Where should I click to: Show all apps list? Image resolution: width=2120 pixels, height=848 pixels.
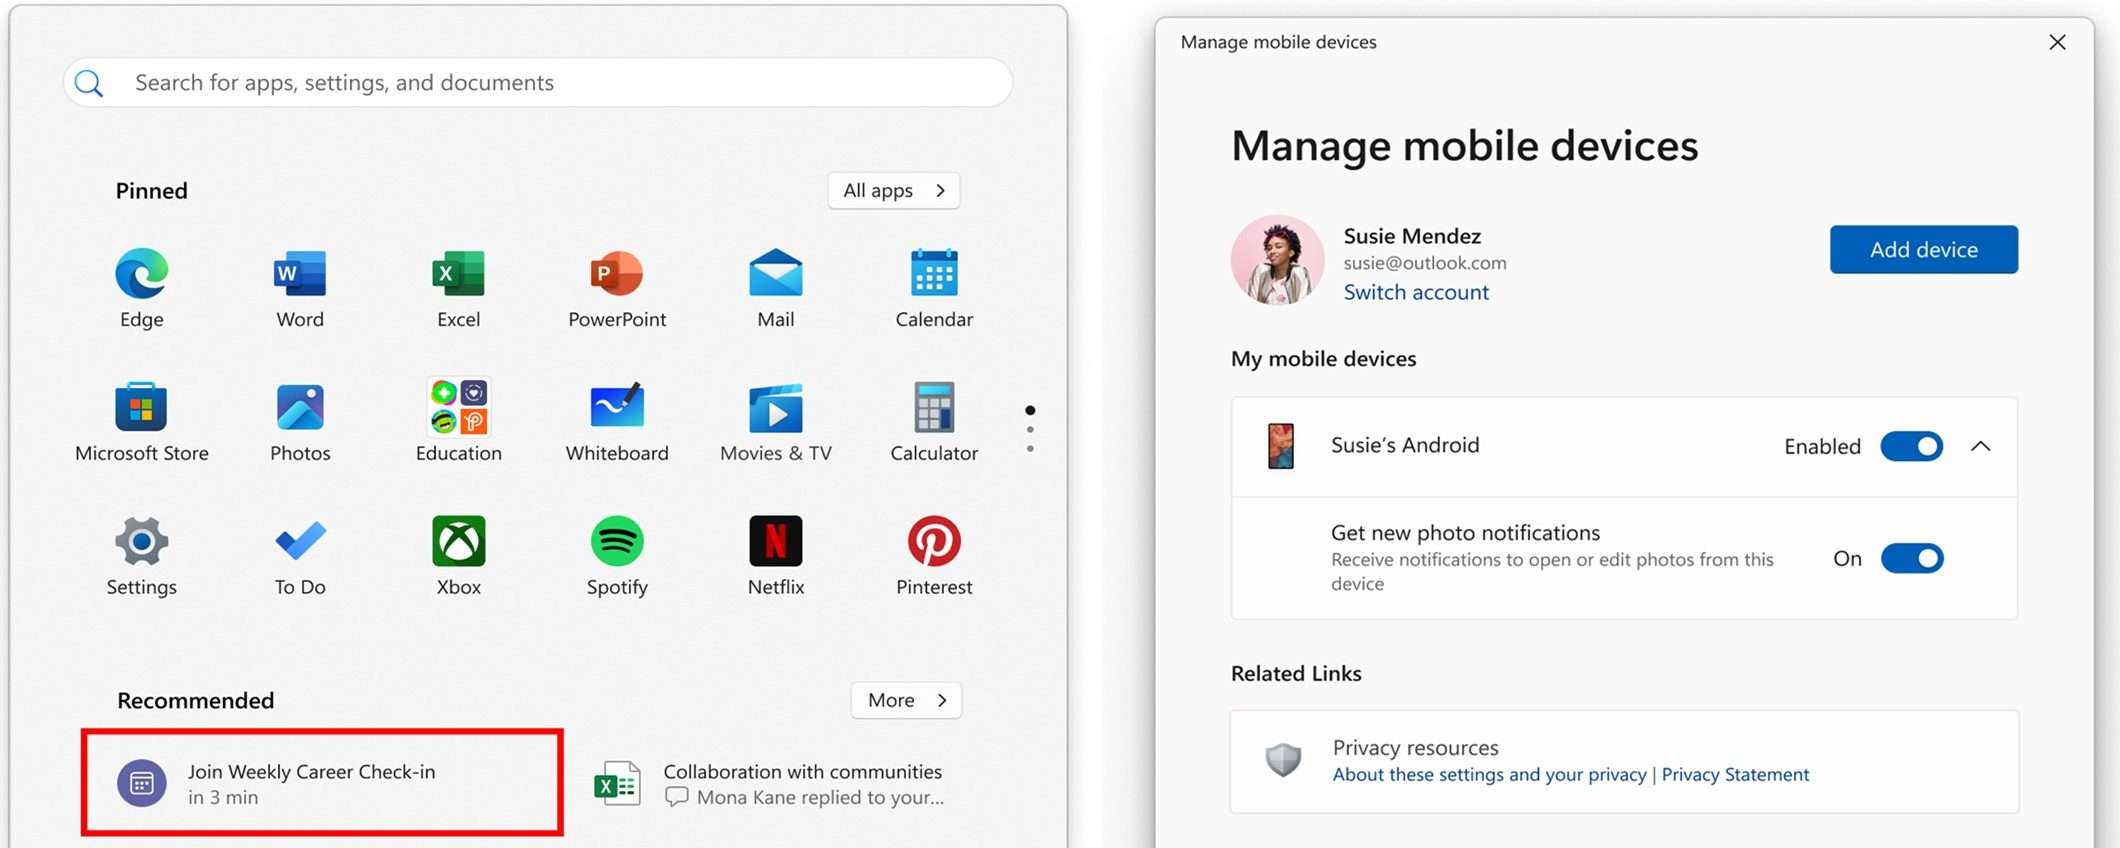coord(894,191)
